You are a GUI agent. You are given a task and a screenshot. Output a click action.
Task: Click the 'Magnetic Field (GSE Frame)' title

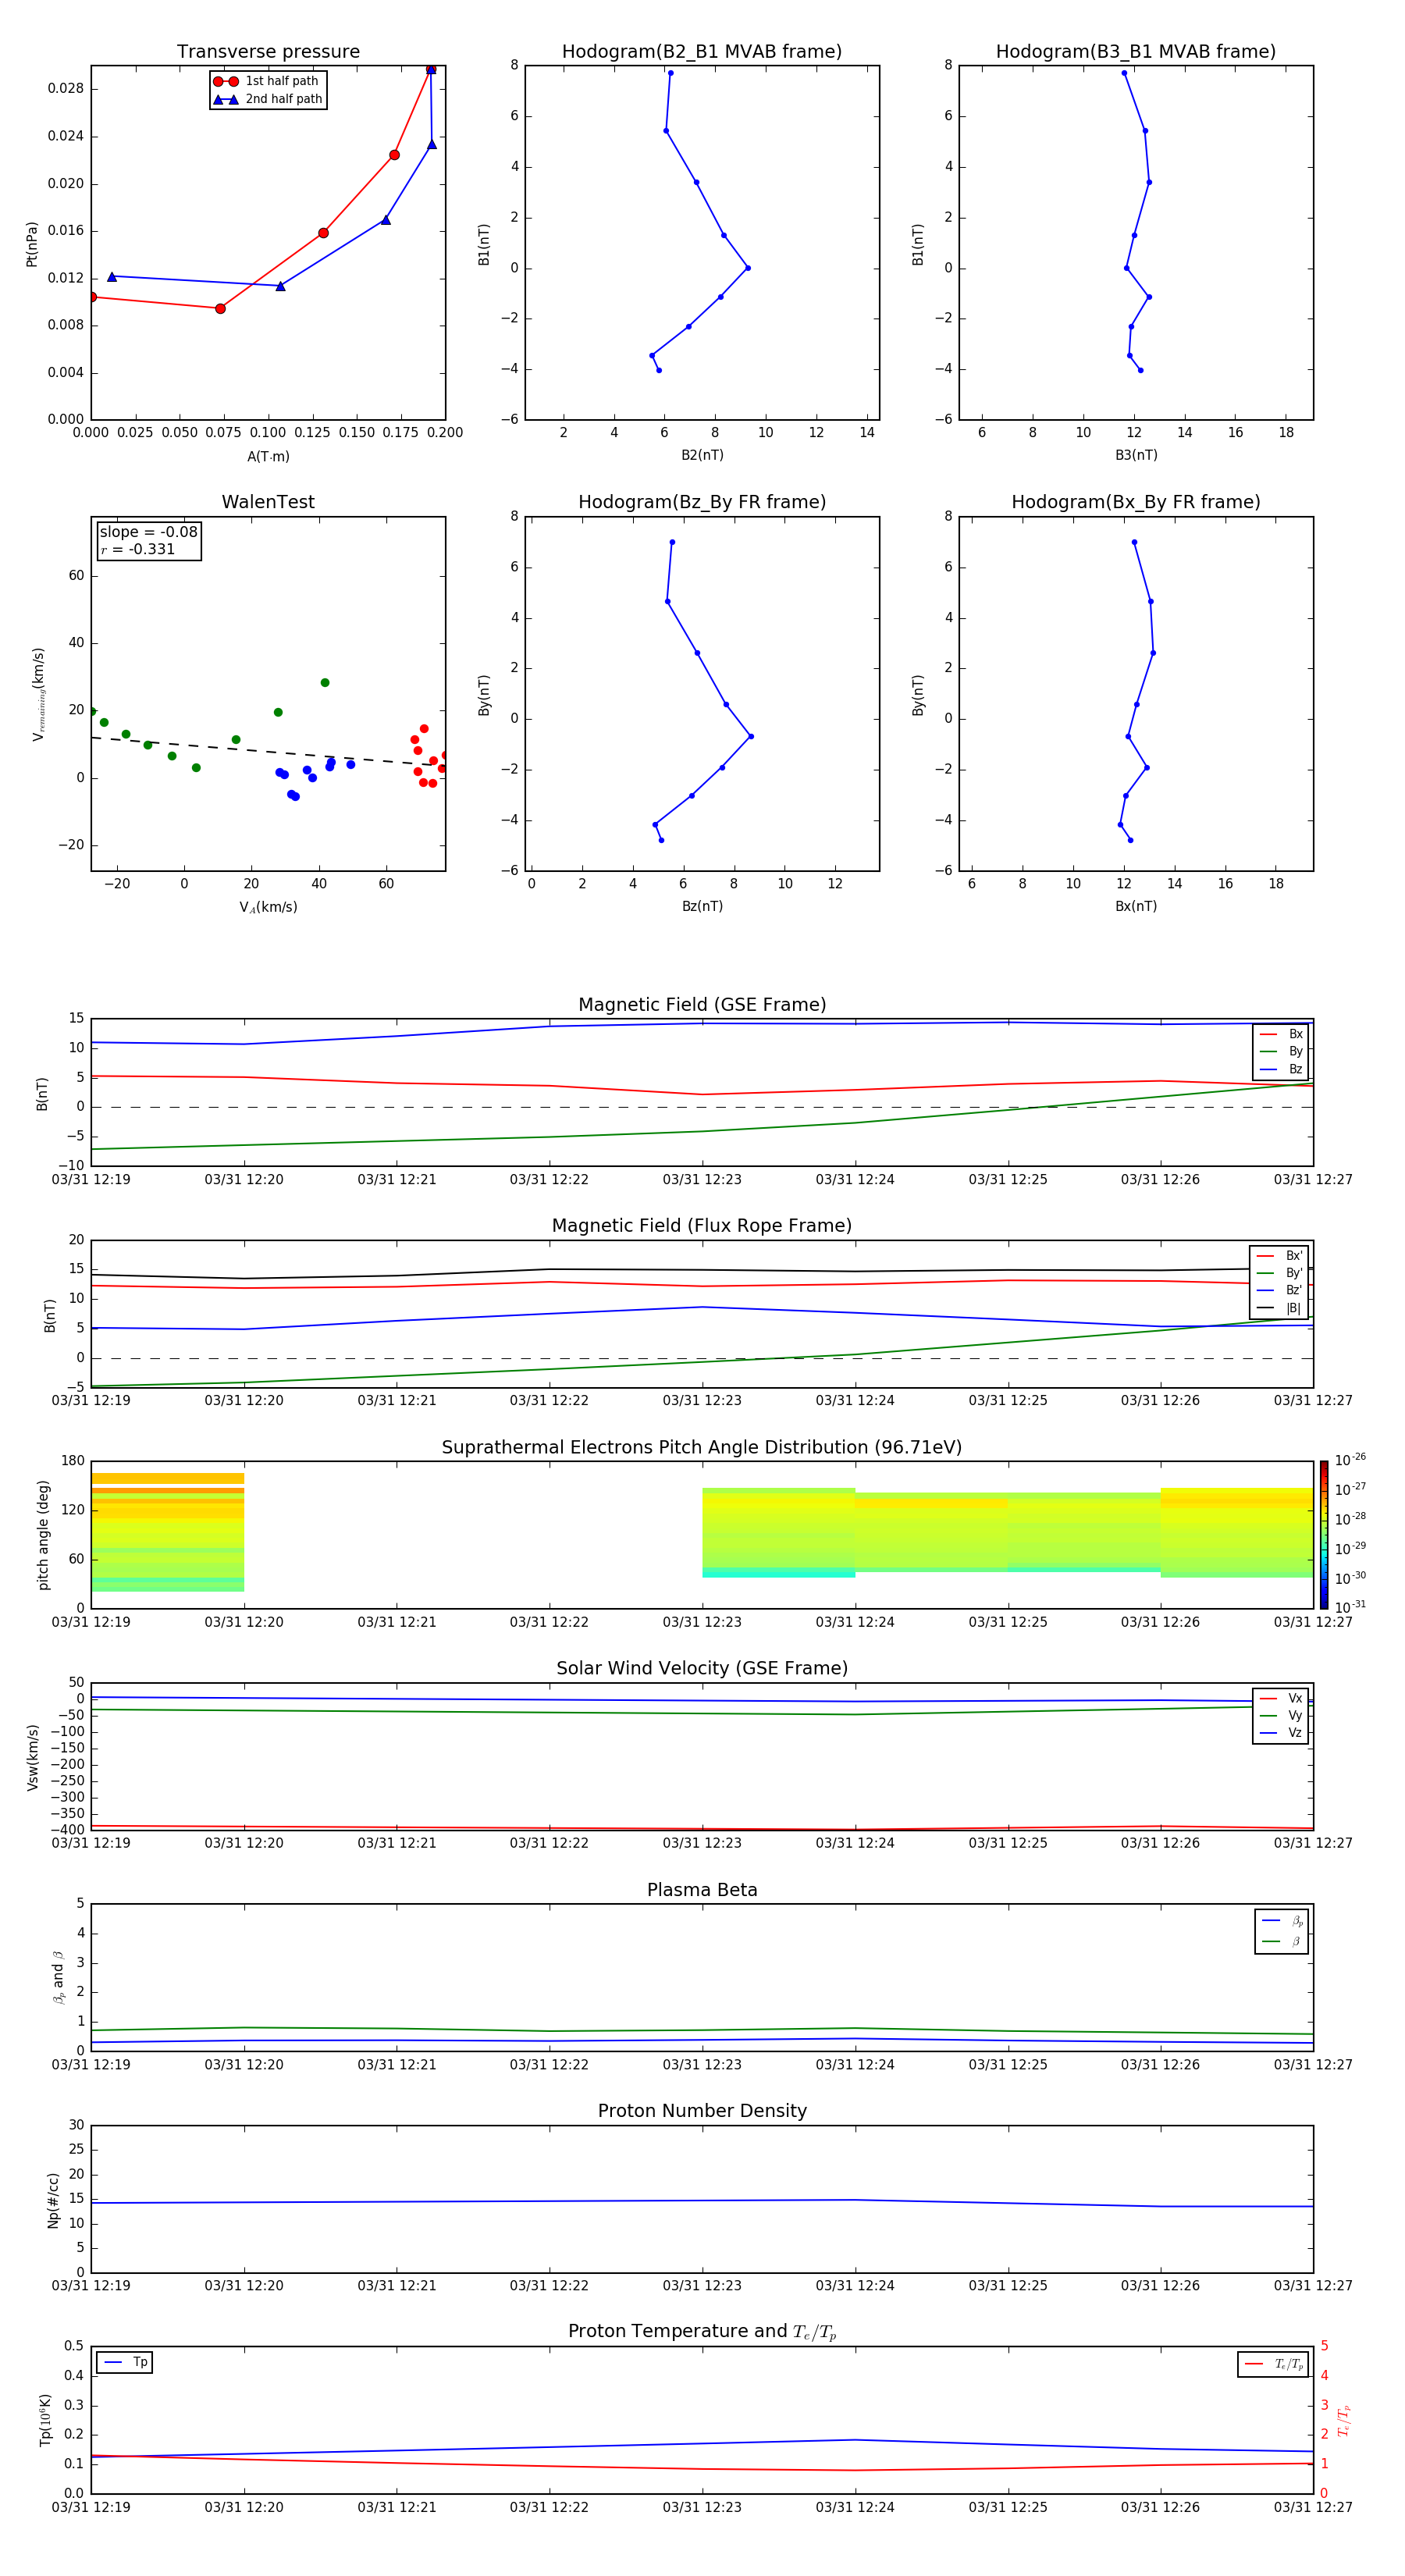point(702,1005)
